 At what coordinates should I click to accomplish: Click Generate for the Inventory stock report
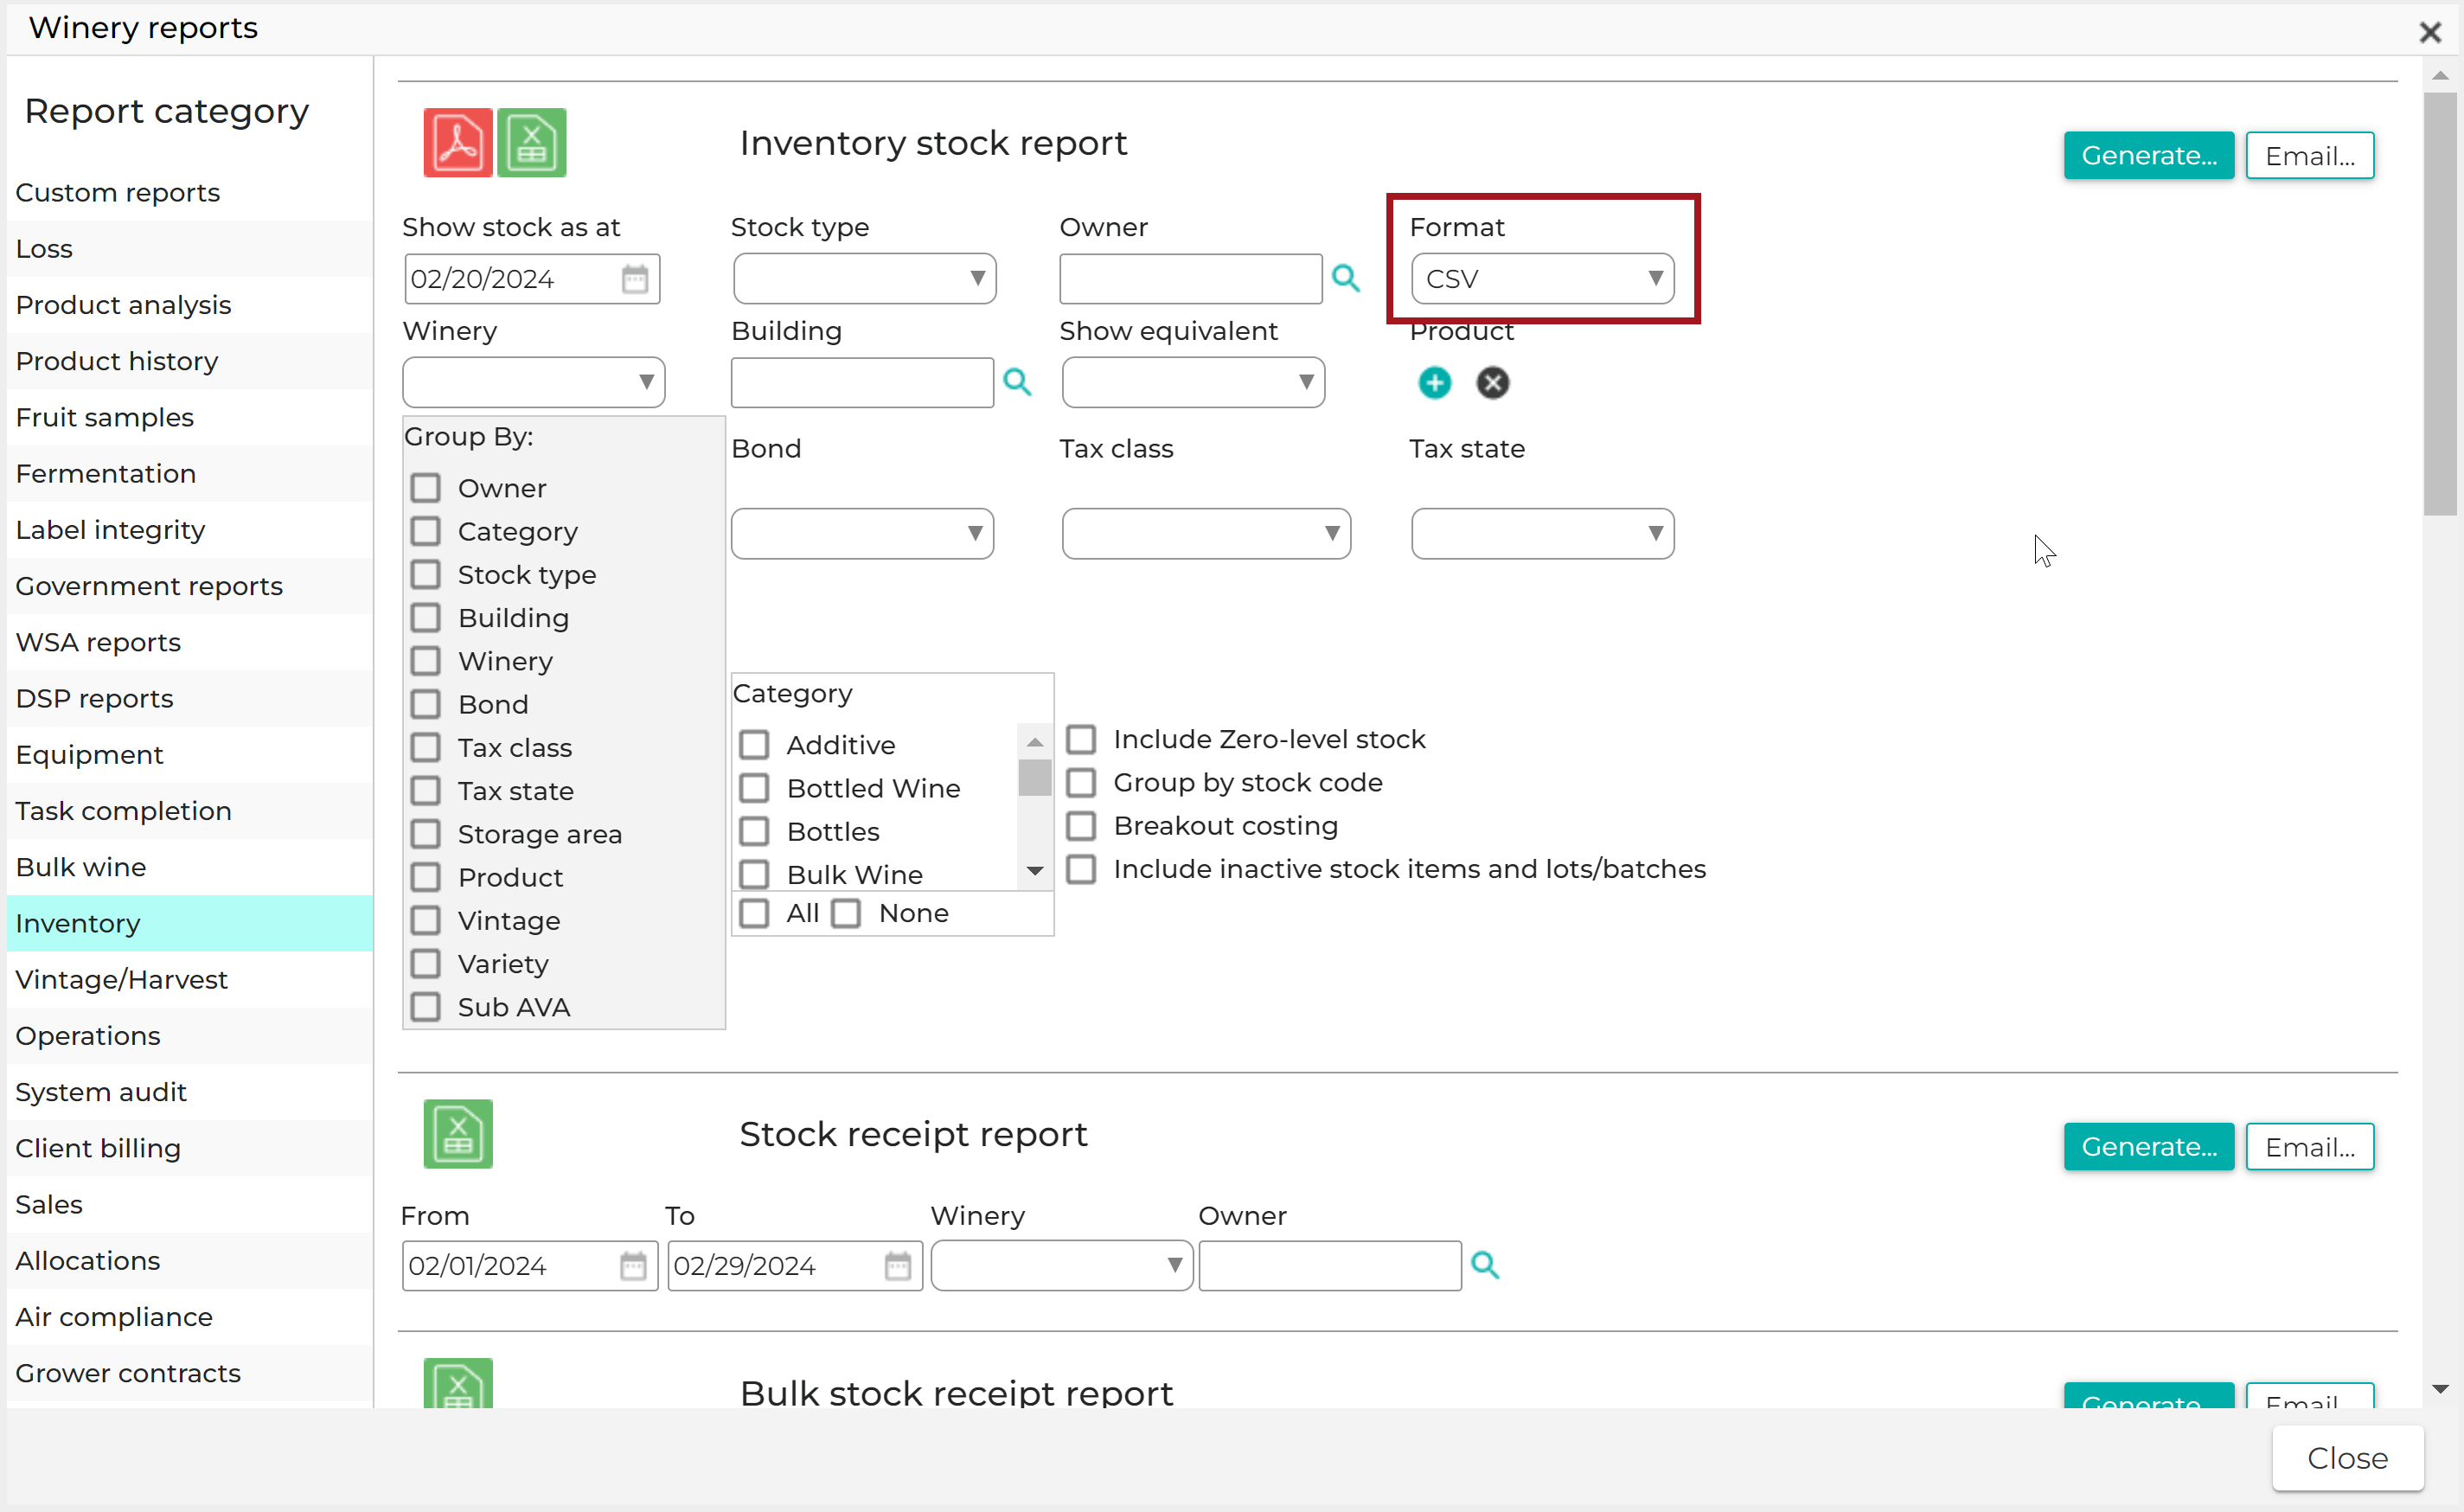coord(2147,155)
